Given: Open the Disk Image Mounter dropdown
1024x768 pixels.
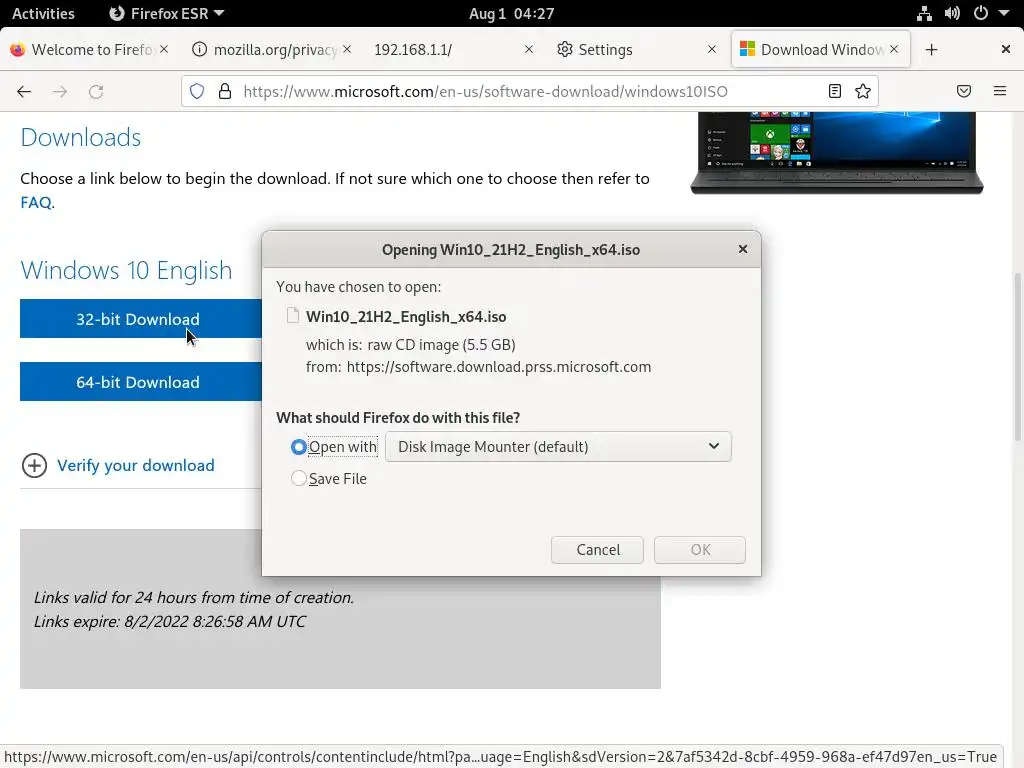Looking at the screenshot, I should pyautogui.click(x=558, y=447).
